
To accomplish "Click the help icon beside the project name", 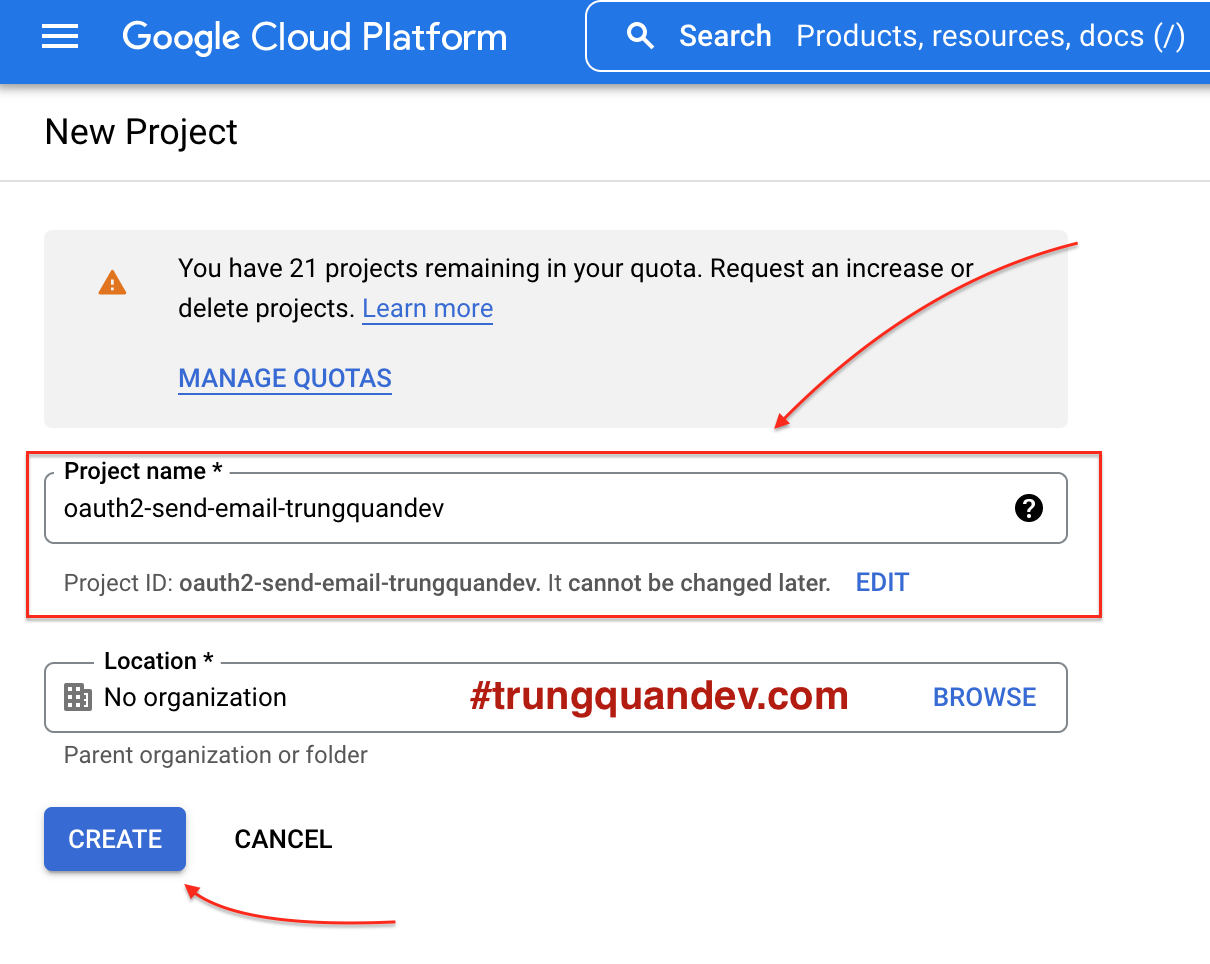I will click(x=1028, y=508).
